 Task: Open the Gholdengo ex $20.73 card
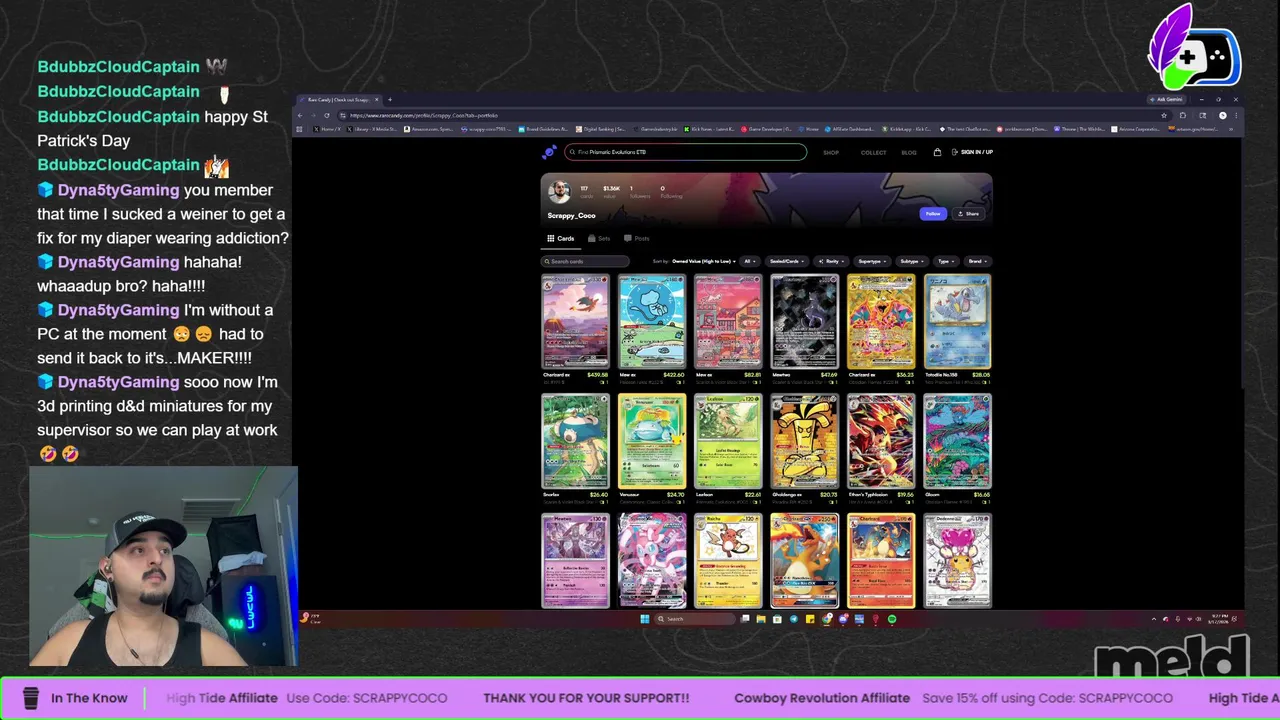click(x=805, y=441)
